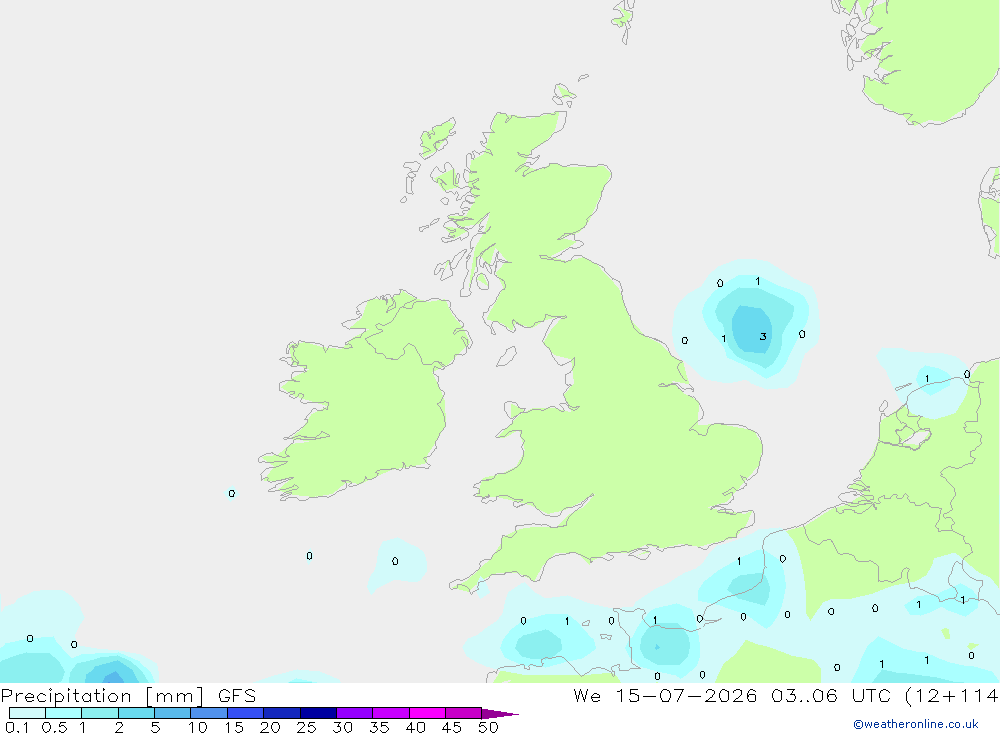The height and width of the screenshot is (733, 1000).
Task: Click the 0.1–0.5 mm legend color swatch
Action: click(x=27, y=713)
